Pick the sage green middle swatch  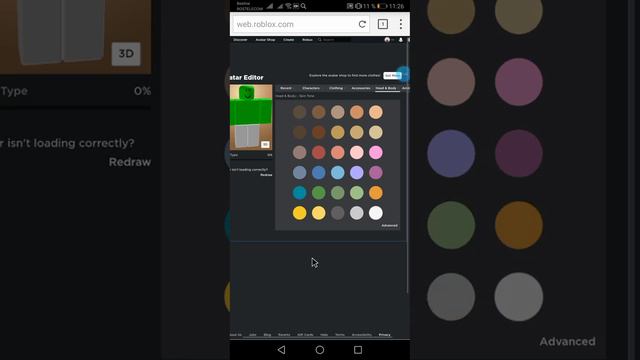(338, 193)
